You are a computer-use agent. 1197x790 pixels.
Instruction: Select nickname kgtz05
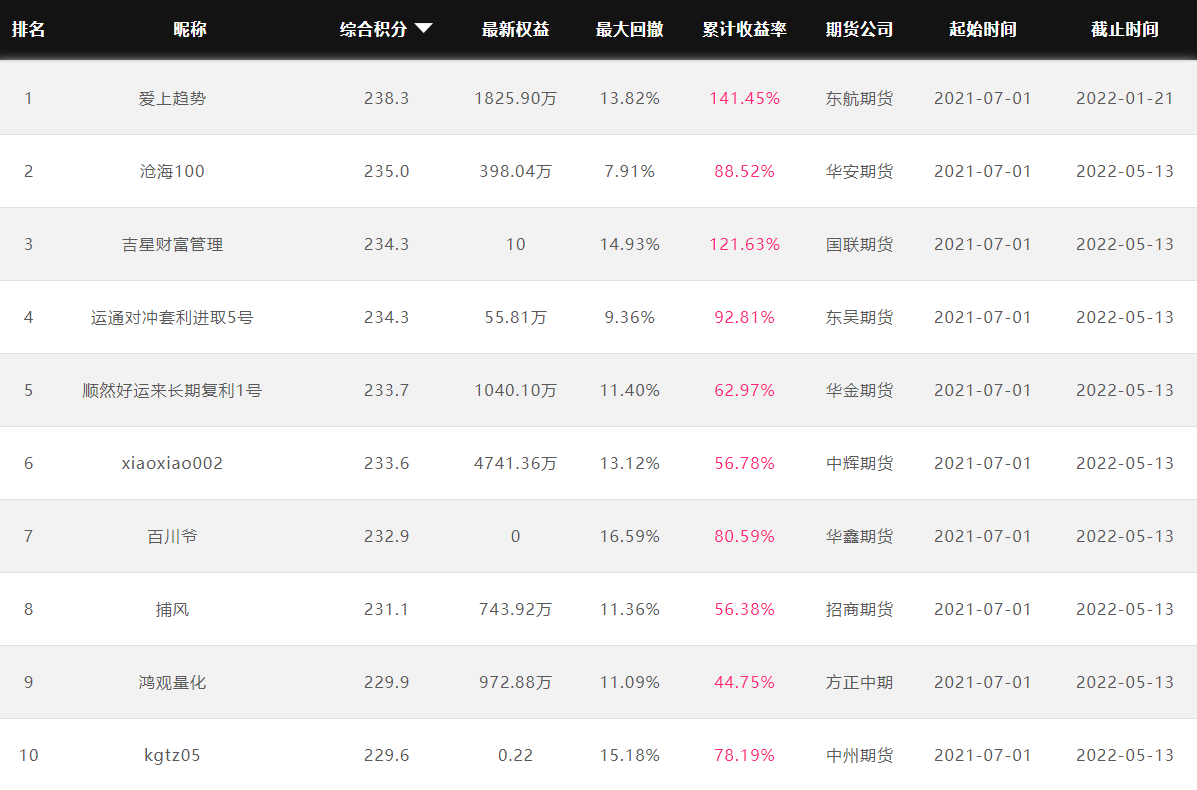click(x=173, y=756)
